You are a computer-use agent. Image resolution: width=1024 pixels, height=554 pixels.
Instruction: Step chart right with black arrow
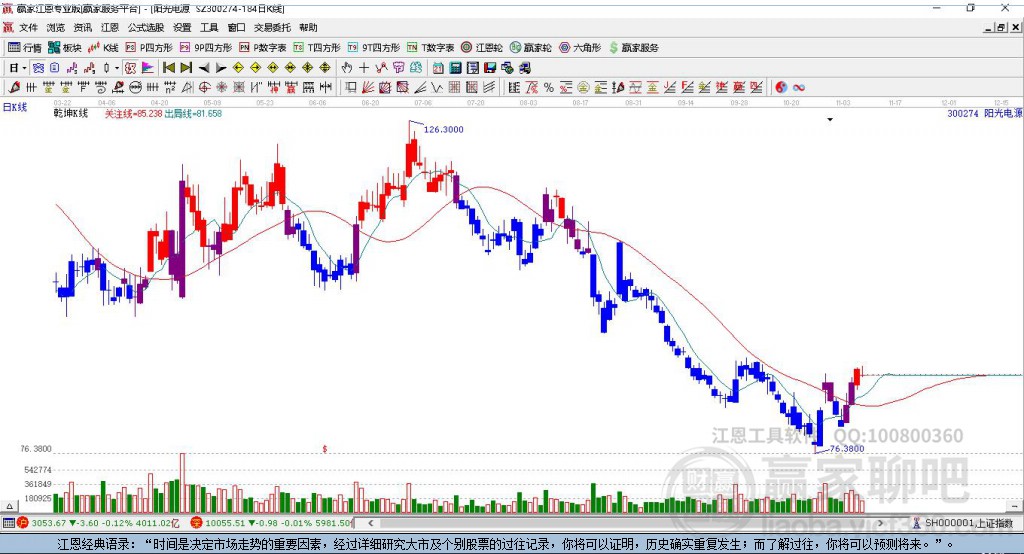[221, 68]
